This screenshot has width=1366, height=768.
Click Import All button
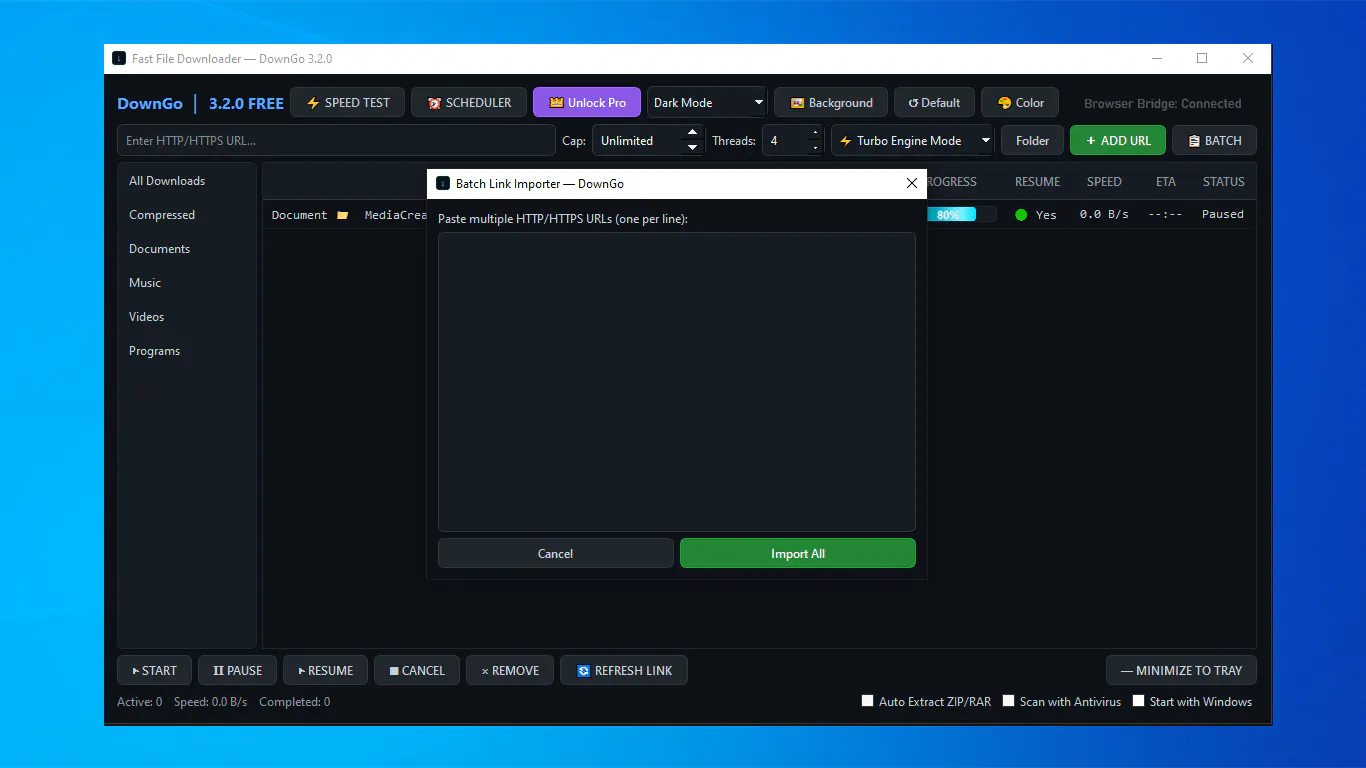pyautogui.click(x=798, y=553)
